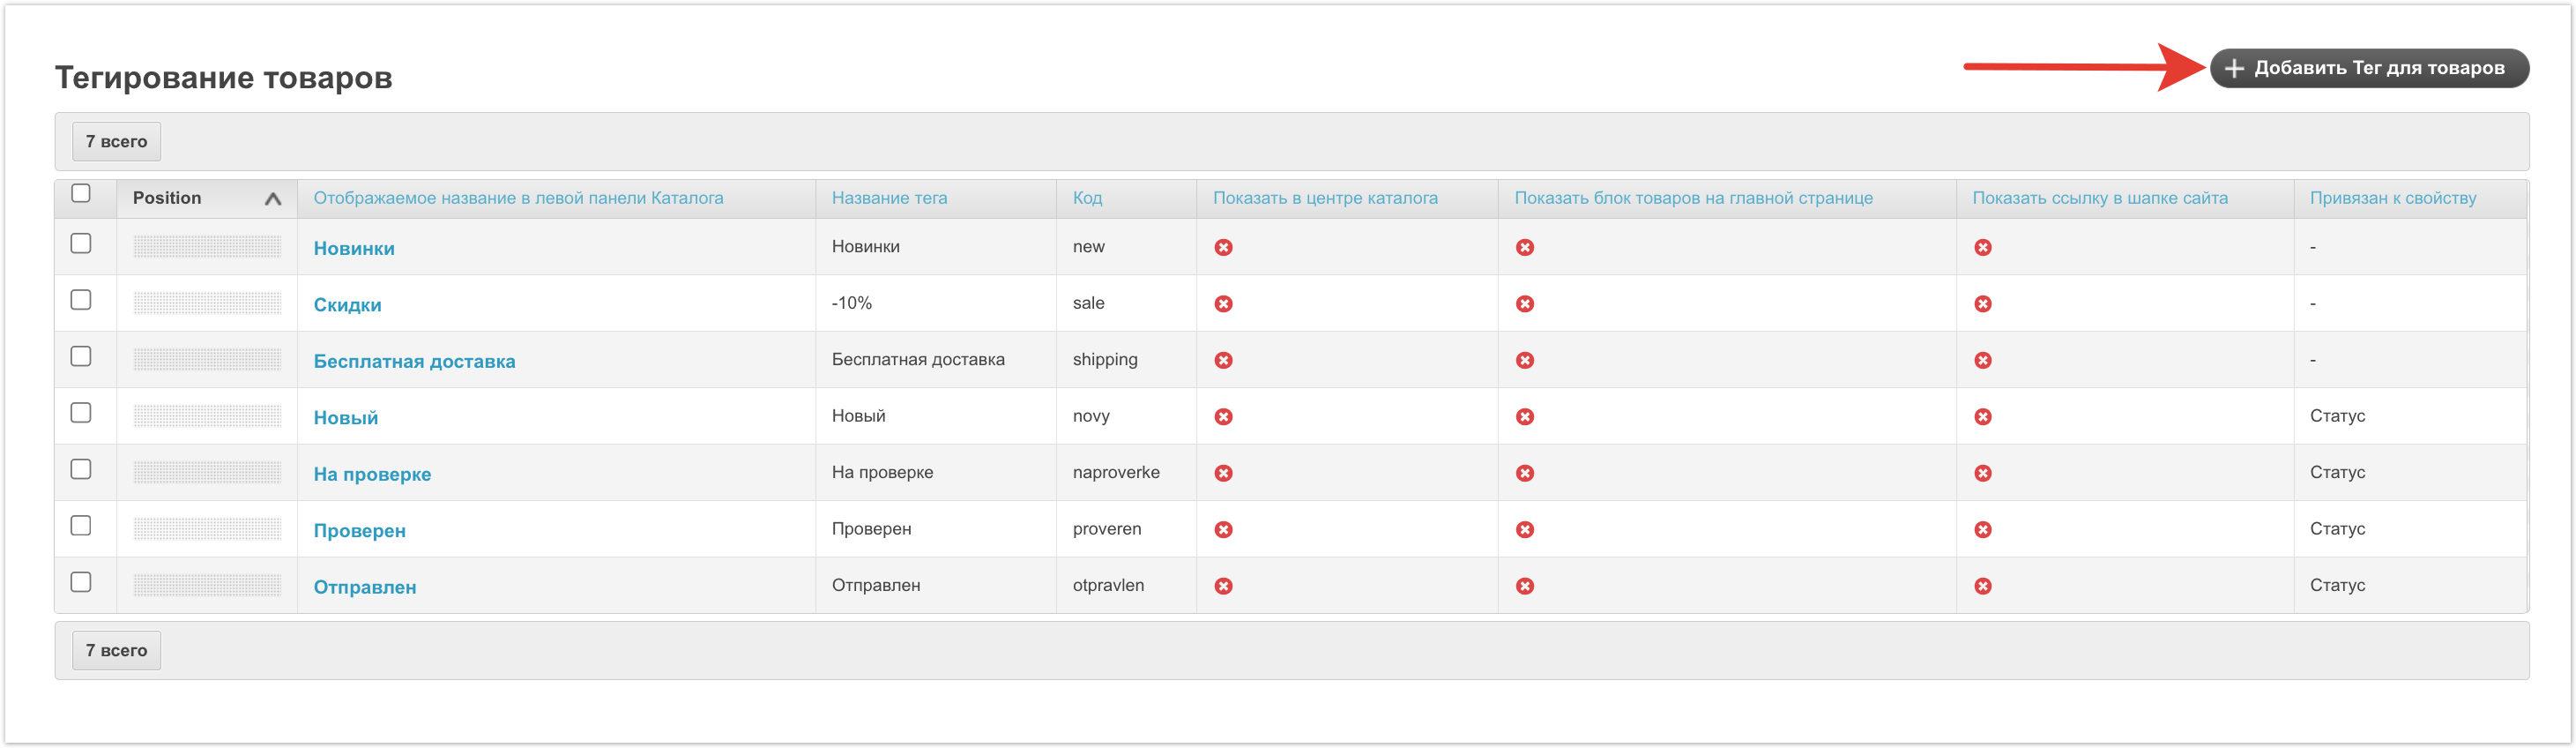Viewport: 2576px width, 748px height.
Task: Check the select-all checkbox in table header
Action: [81, 193]
